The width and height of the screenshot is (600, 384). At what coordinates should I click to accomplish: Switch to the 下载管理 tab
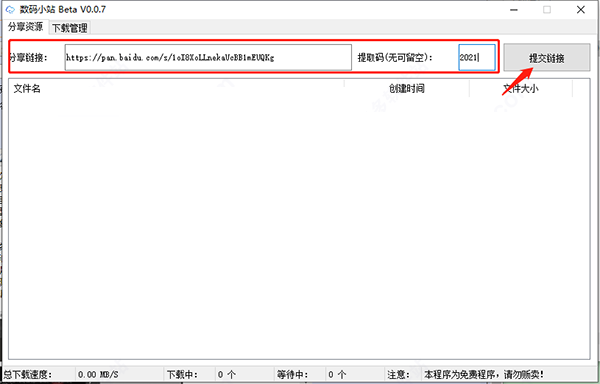click(x=70, y=28)
